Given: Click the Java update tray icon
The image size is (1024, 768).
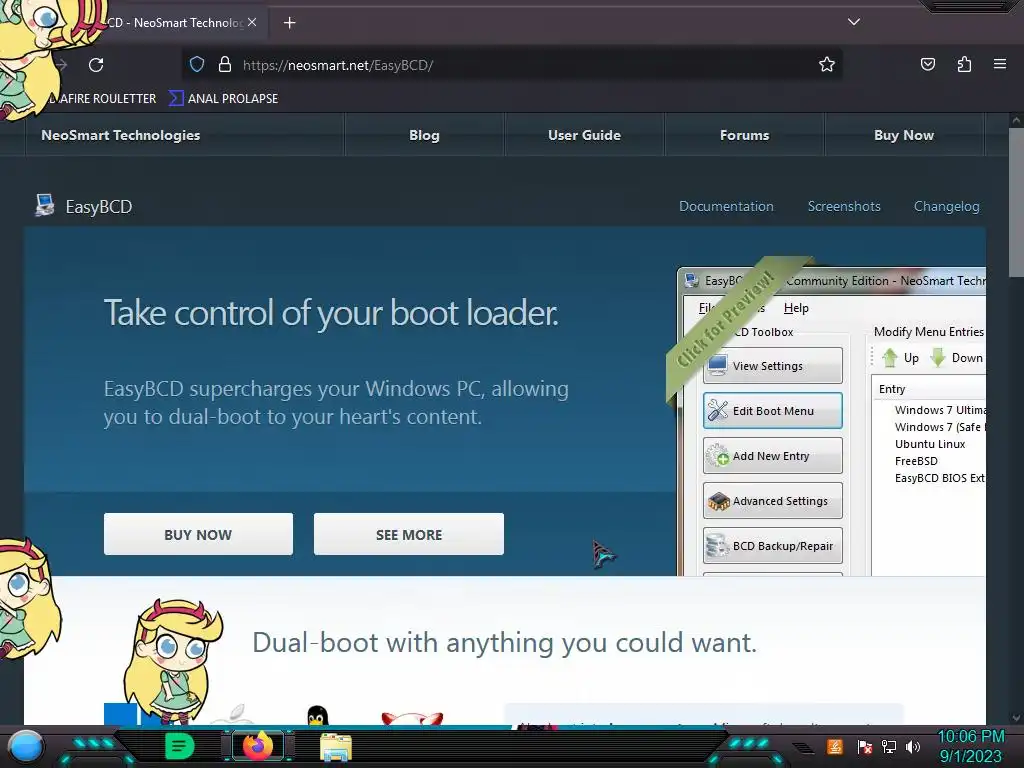Looking at the screenshot, I should 835,746.
